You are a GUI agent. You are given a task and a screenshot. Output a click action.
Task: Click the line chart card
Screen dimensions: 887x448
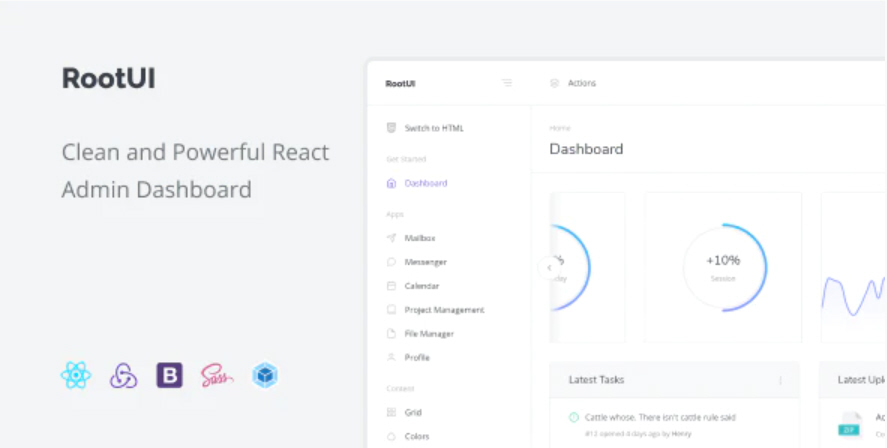click(854, 268)
